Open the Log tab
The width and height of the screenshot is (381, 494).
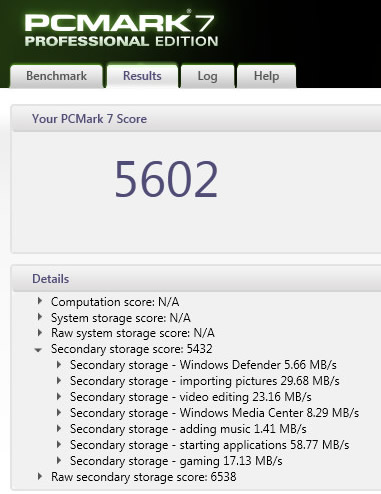click(207, 76)
